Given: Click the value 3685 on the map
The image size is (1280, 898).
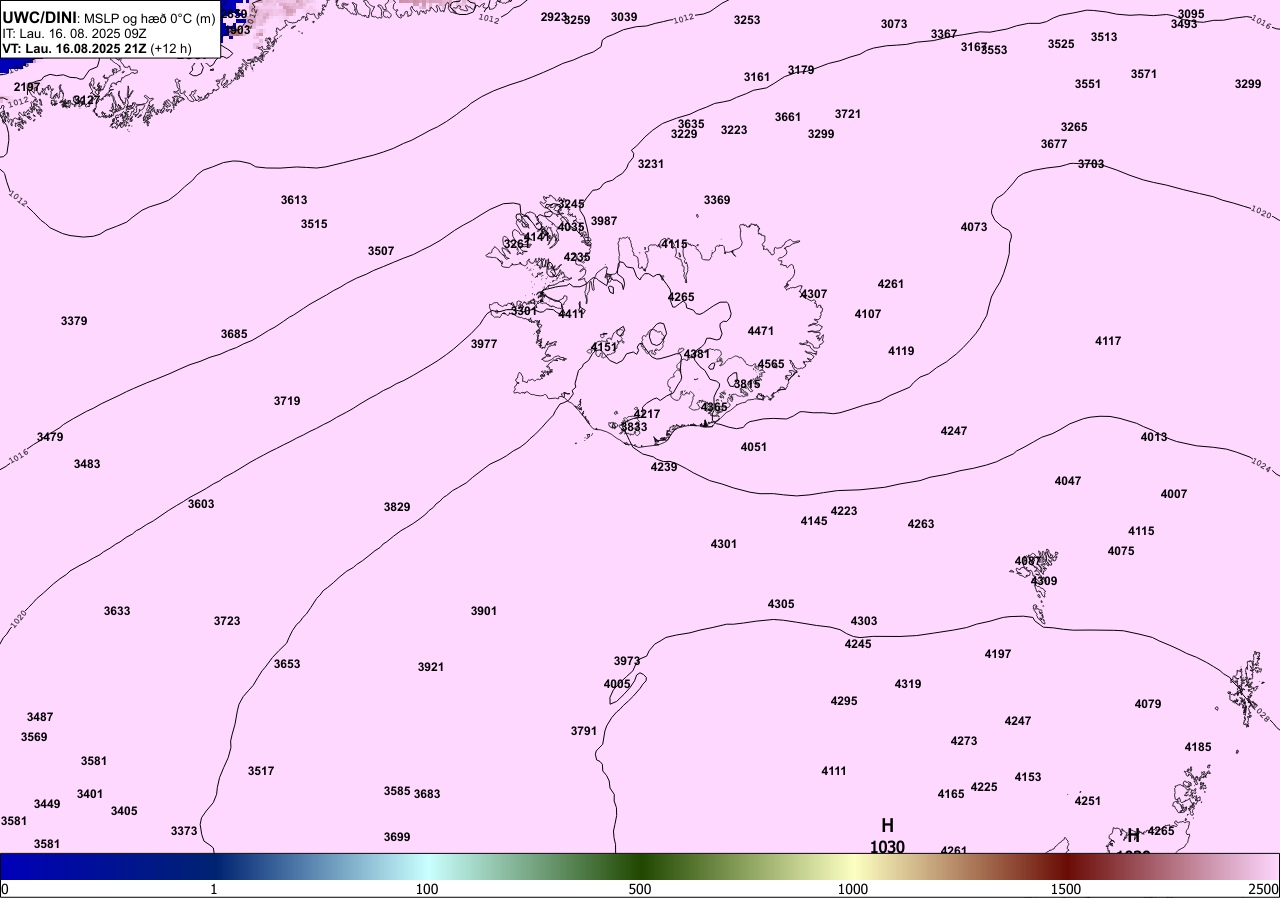Looking at the screenshot, I should click(x=234, y=334).
